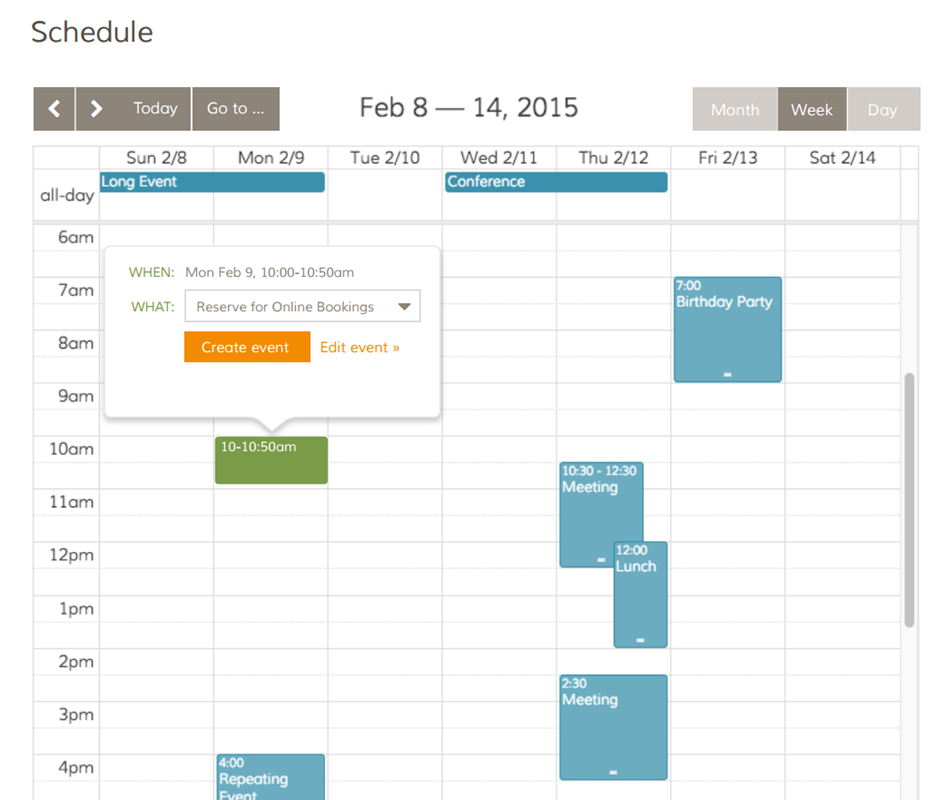The height and width of the screenshot is (800, 946).
Task: Go to the previous week arrow
Action: (x=54, y=109)
